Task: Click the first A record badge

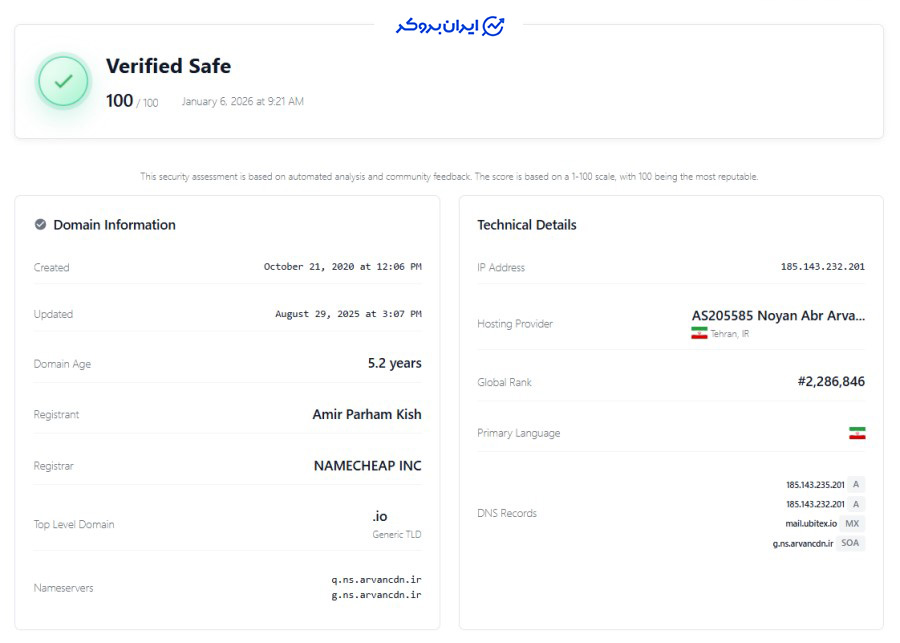Action: click(856, 484)
